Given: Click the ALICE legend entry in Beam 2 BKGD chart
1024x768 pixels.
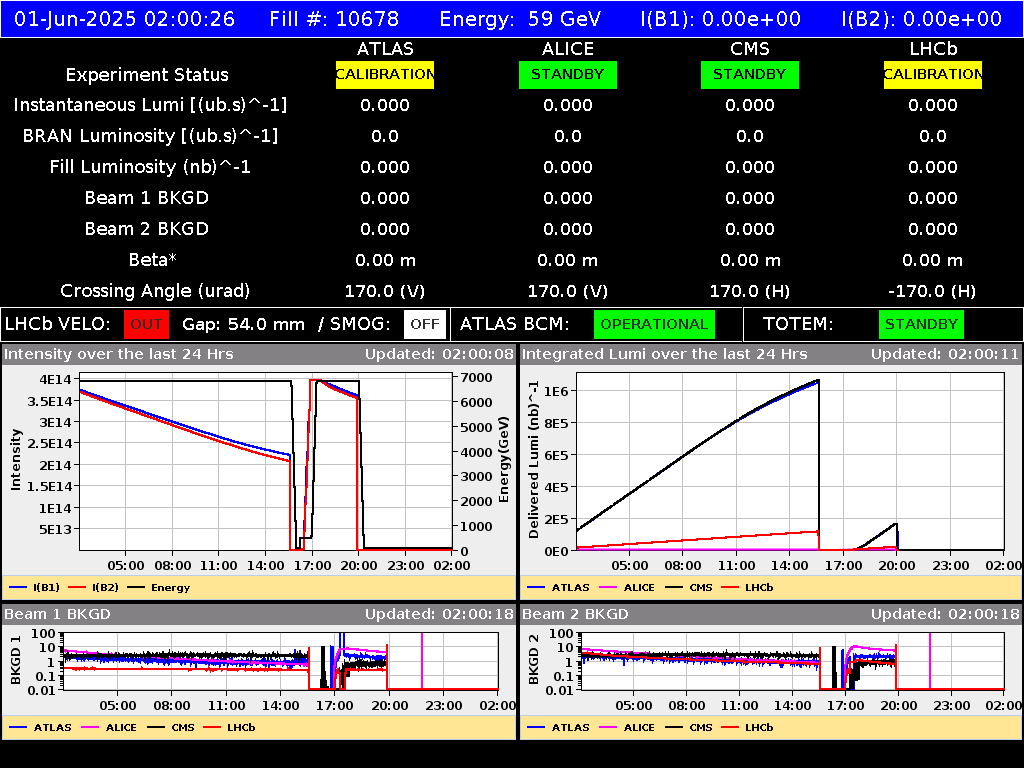Looking at the screenshot, I should (627, 727).
